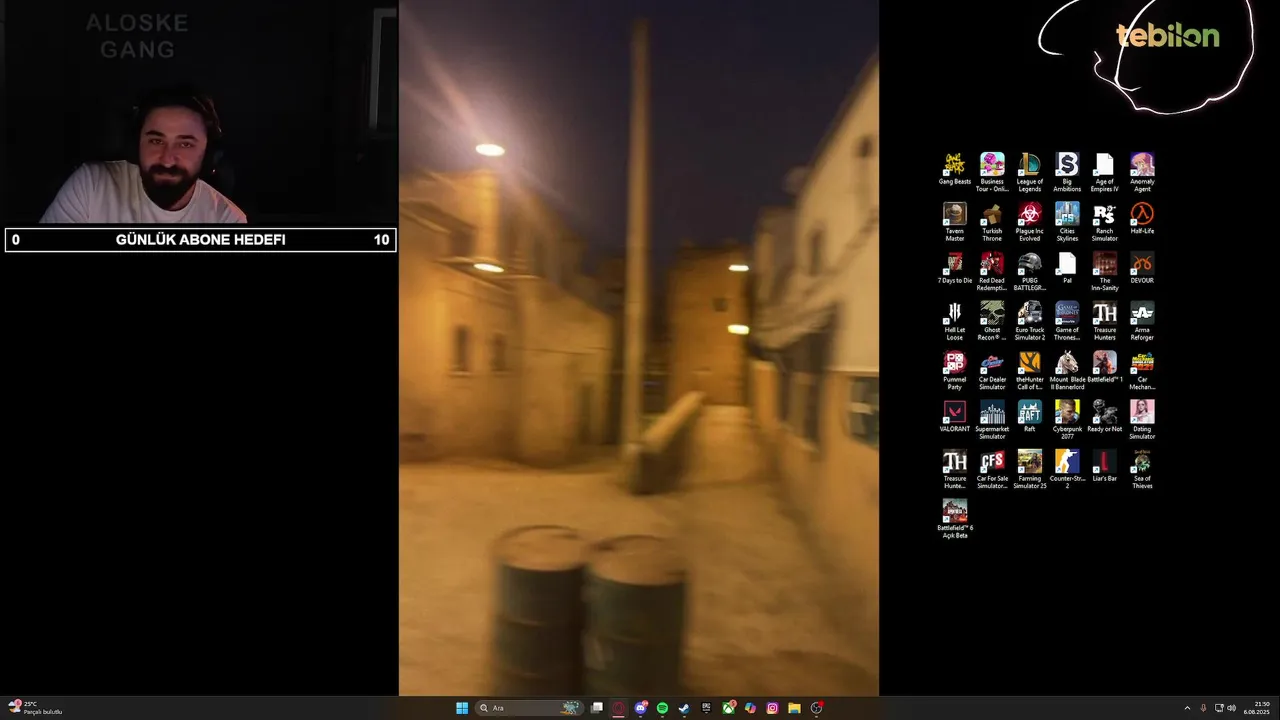Select the Liar's Bar shortcut
Viewport: 1280px width, 720px height.
click(x=1104, y=466)
